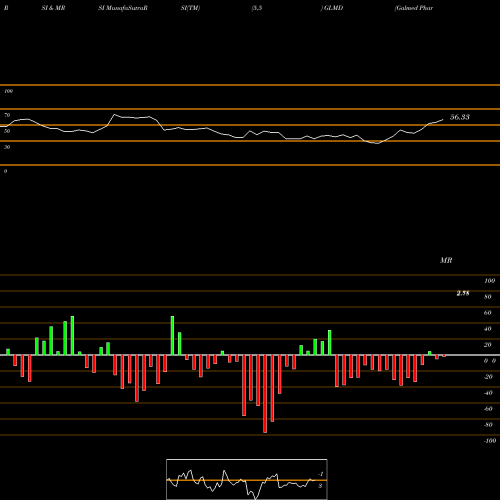Click the 2.78 value in MR panel

pyautogui.click(x=463, y=293)
